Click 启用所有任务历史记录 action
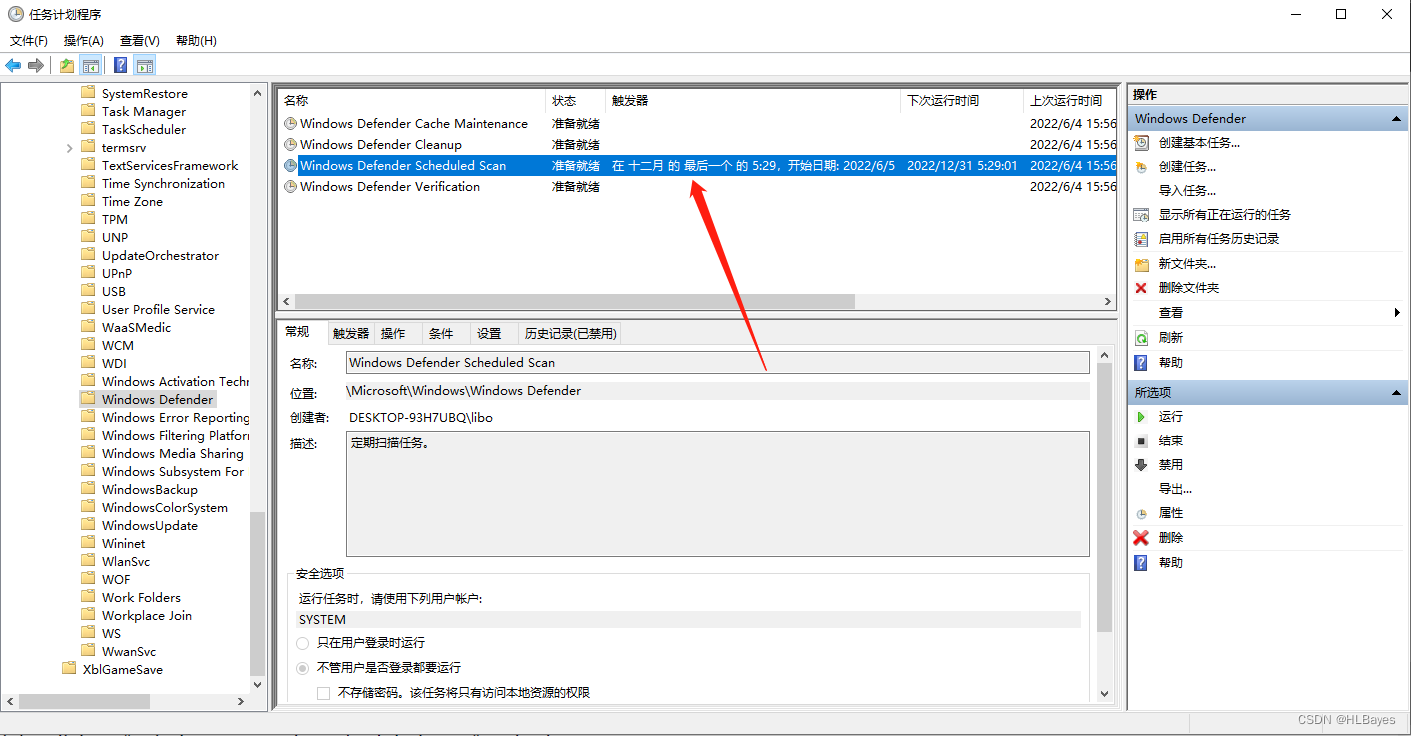The height and width of the screenshot is (736, 1411). 1218,239
